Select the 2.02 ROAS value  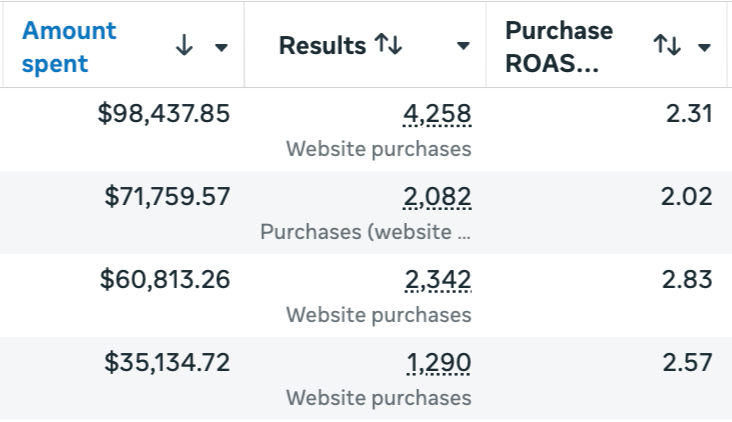point(687,196)
